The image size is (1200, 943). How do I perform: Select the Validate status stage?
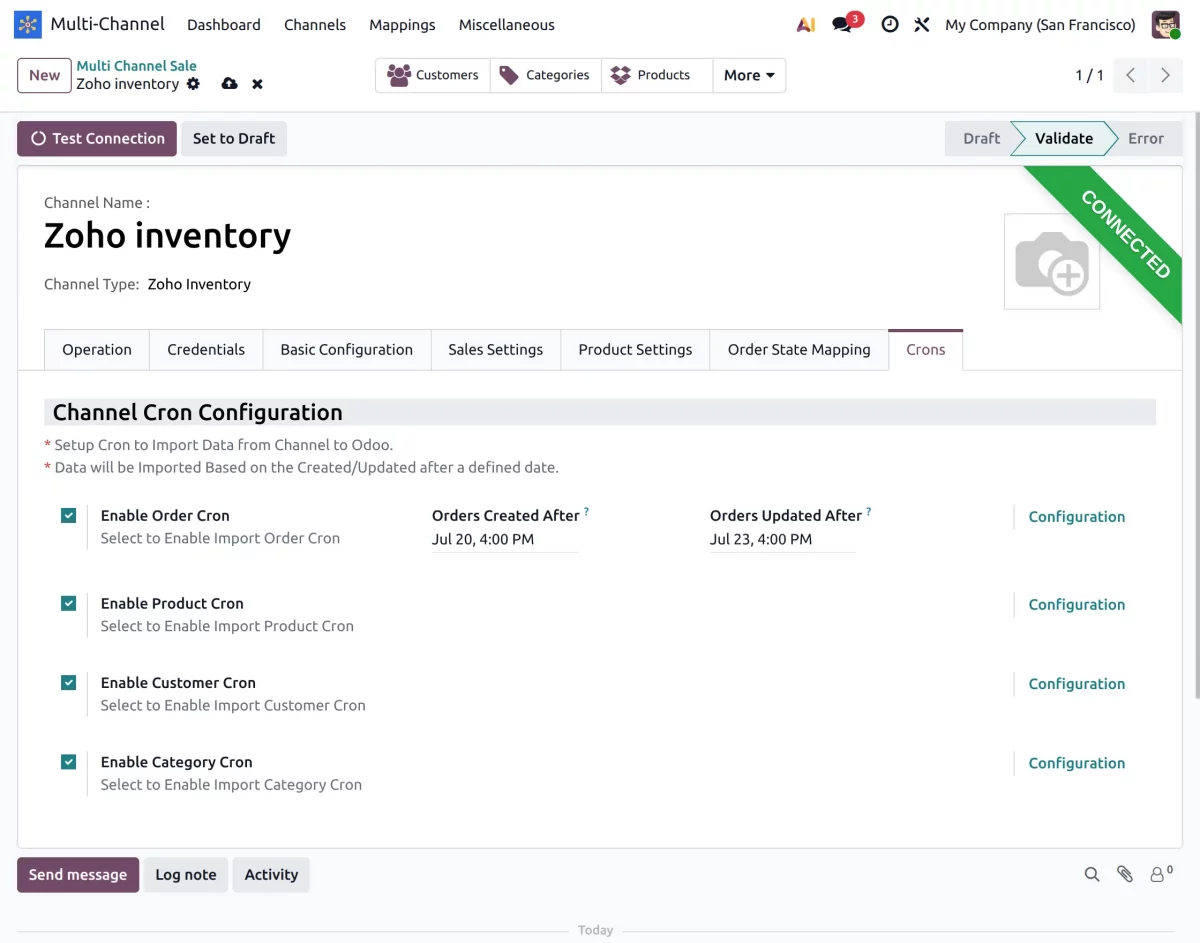click(x=1064, y=139)
